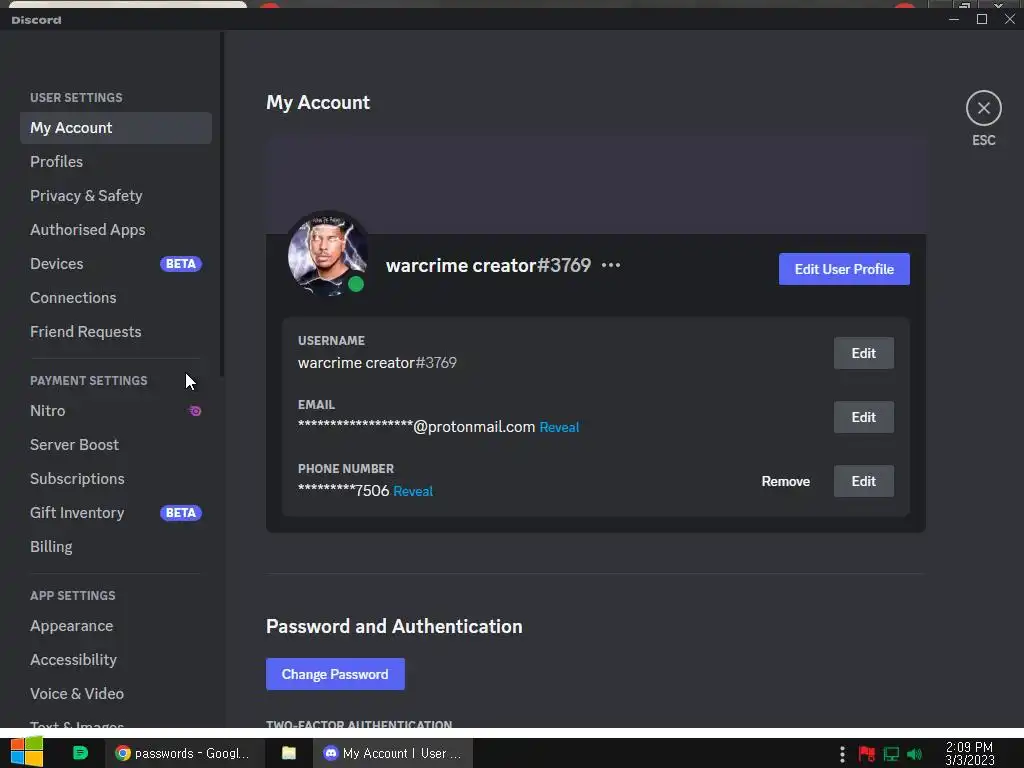1024x768 pixels.
Task: Show hidden tray icons via three dots
Action: [x=842, y=754]
